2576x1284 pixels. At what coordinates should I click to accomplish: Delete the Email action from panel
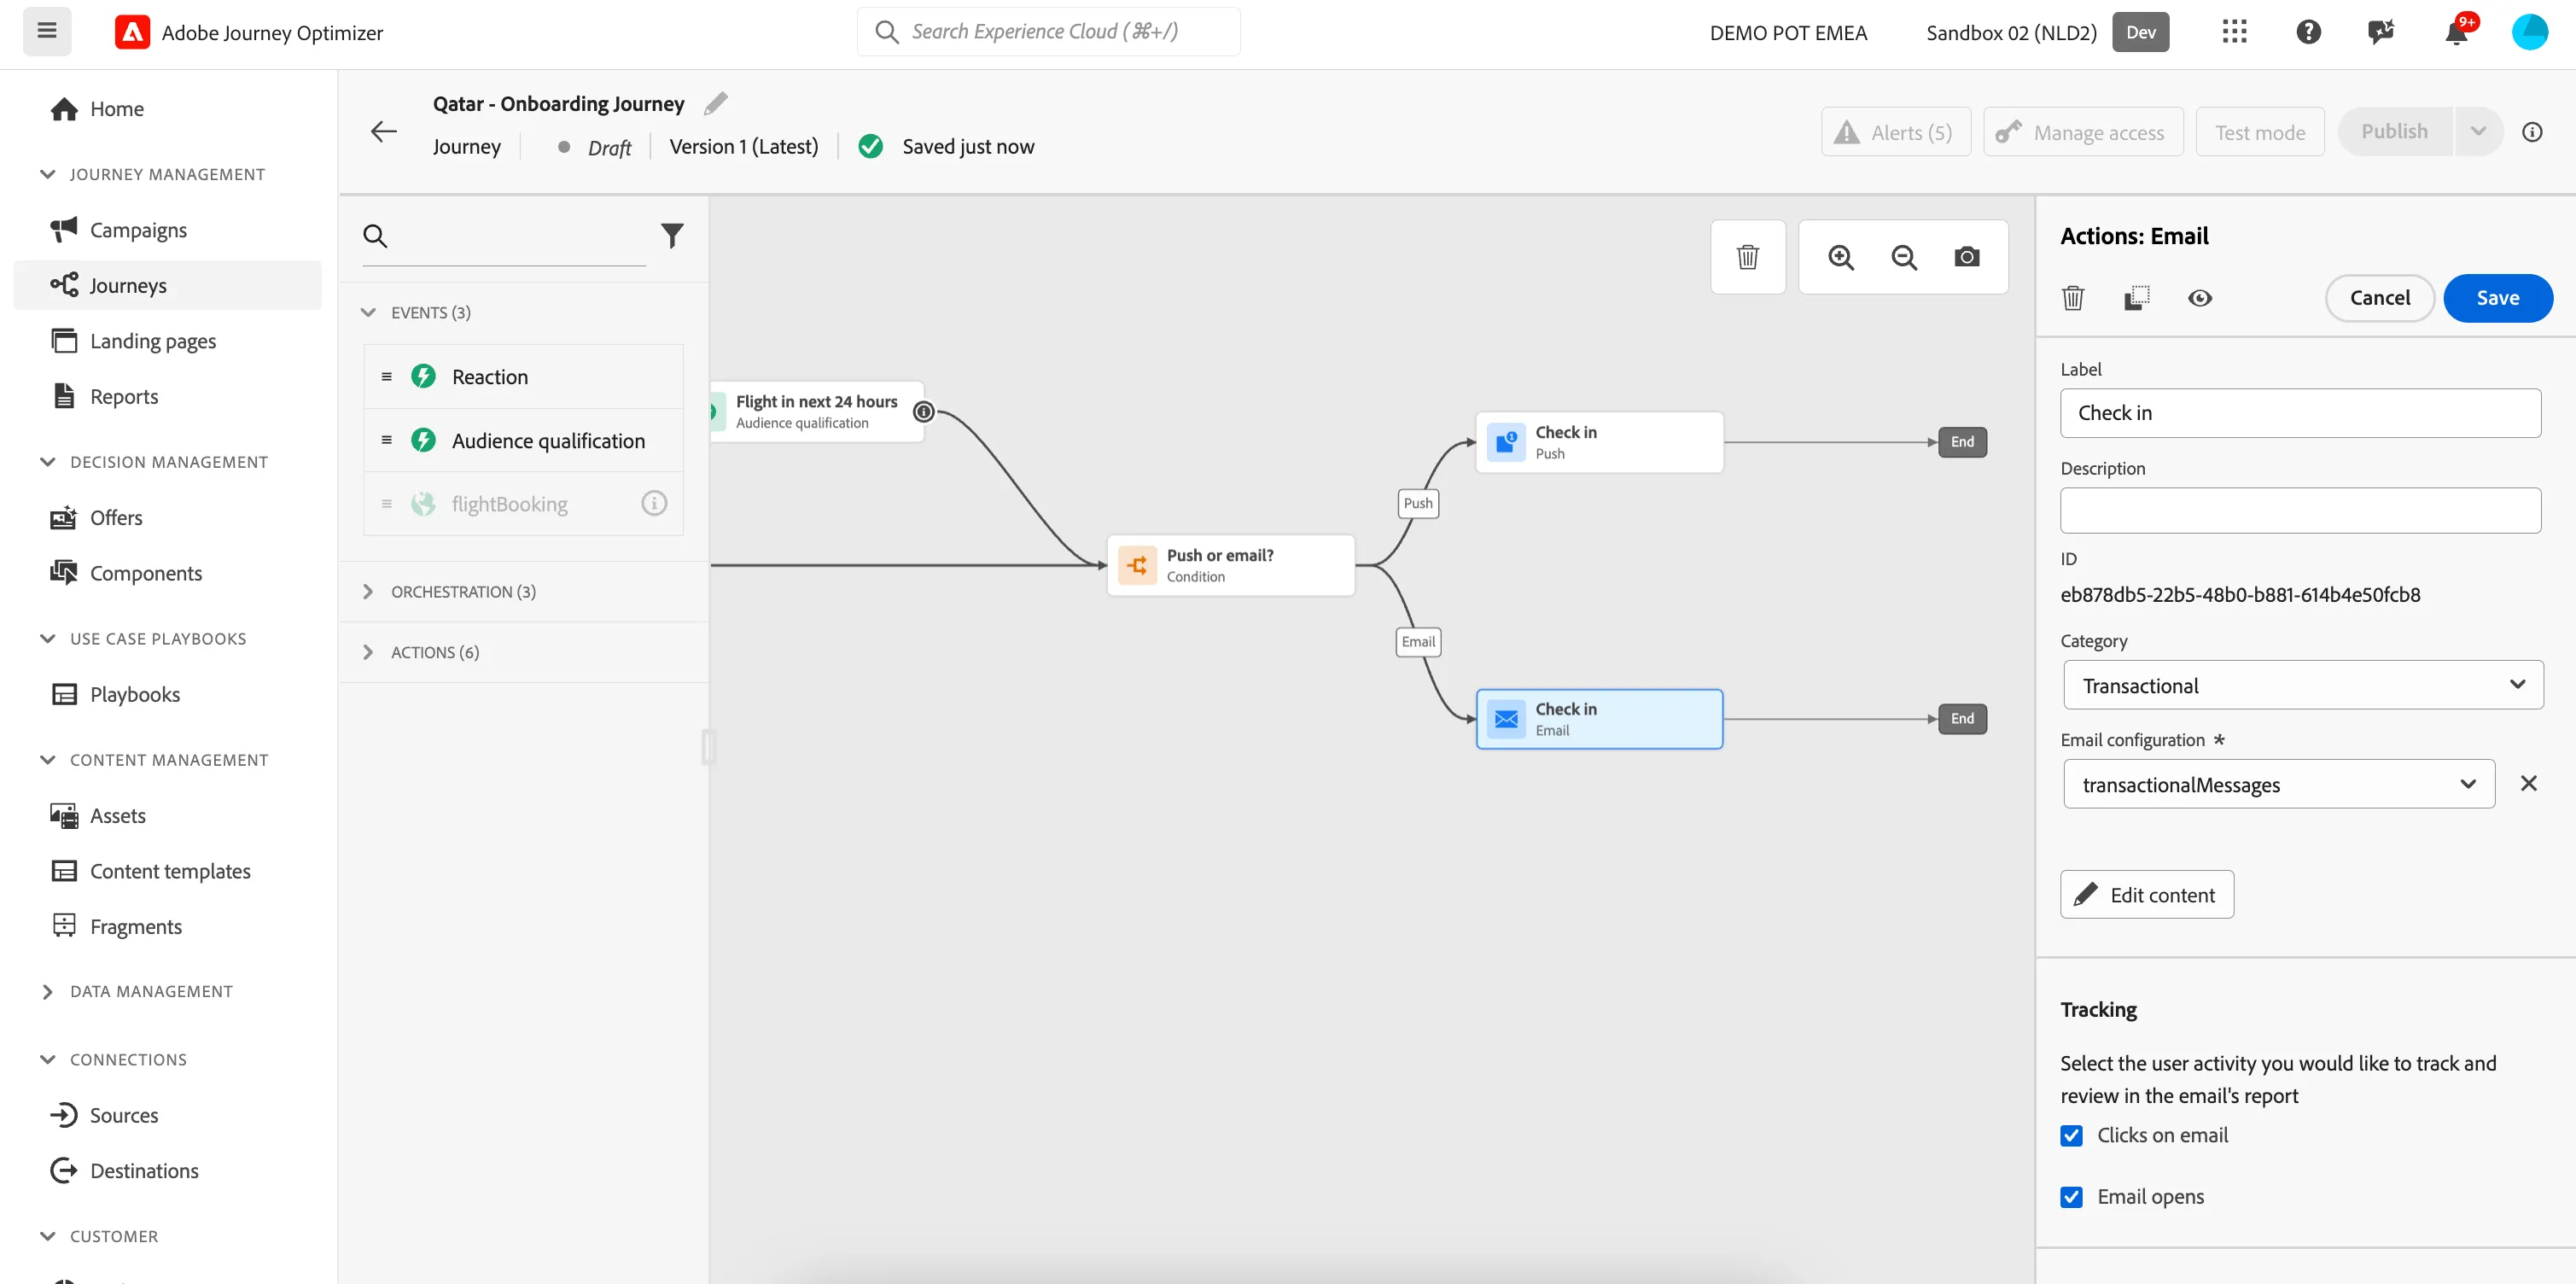coord(2073,298)
